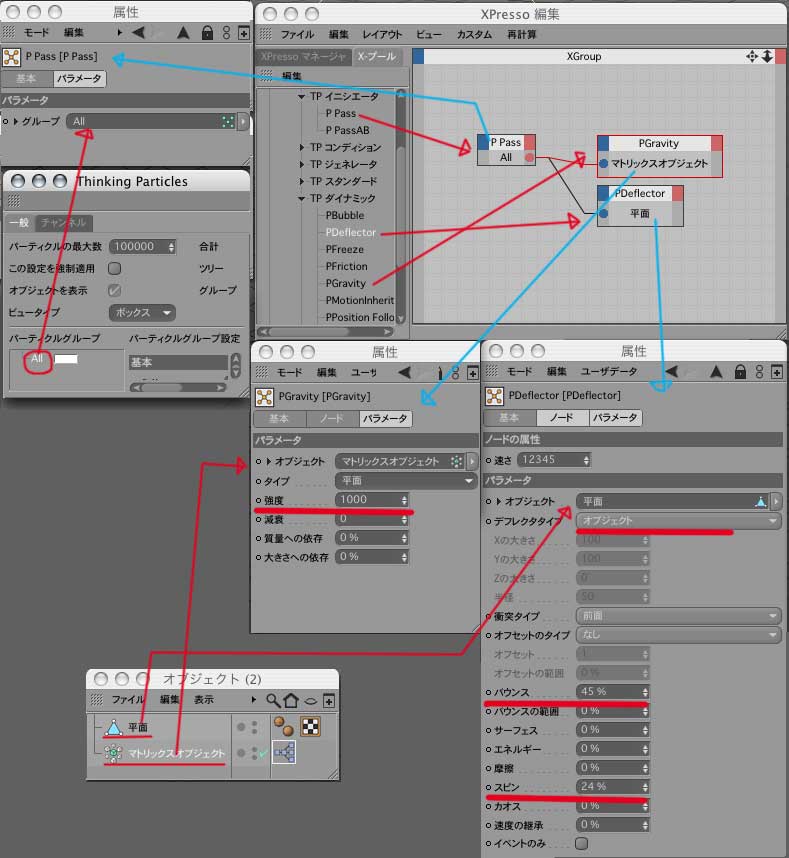Click PGravity node icon in attribute header
Image resolution: width=789 pixels, height=858 pixels.
[x=264, y=397]
